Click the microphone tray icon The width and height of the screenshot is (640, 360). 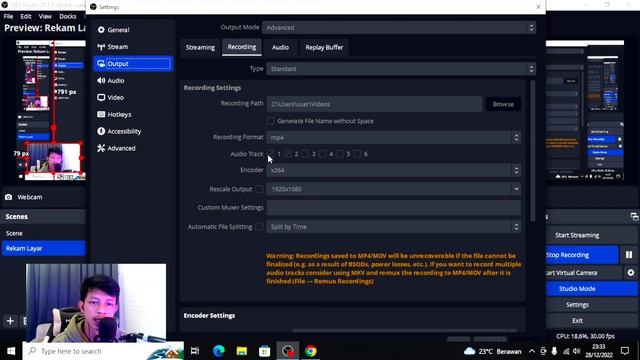[x=554, y=351]
